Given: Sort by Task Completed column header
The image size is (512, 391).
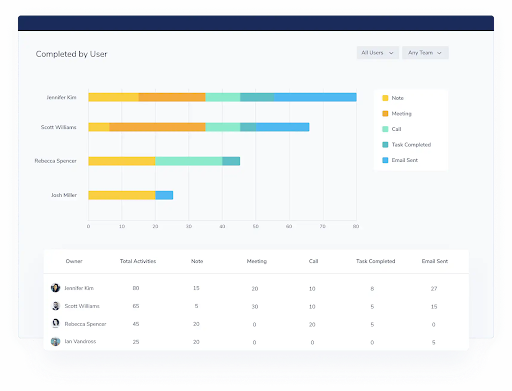Looking at the screenshot, I should click(x=376, y=261).
